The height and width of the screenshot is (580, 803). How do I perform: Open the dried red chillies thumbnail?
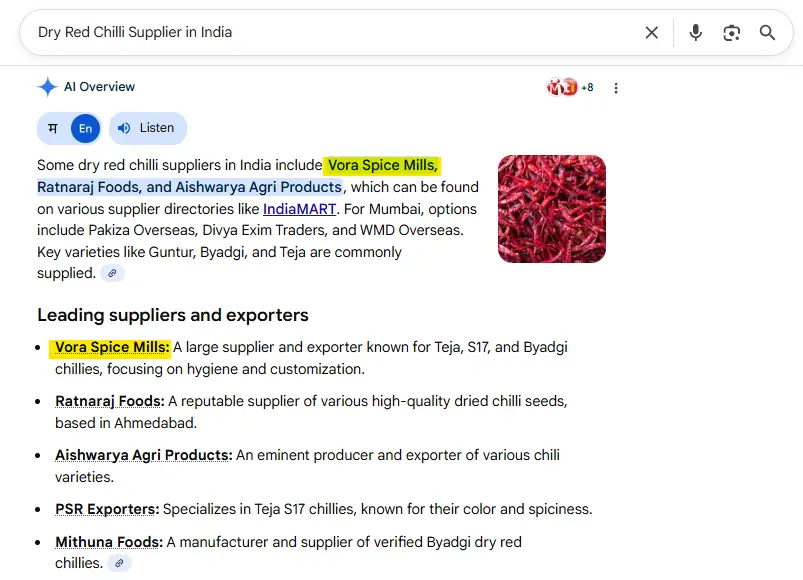551,209
